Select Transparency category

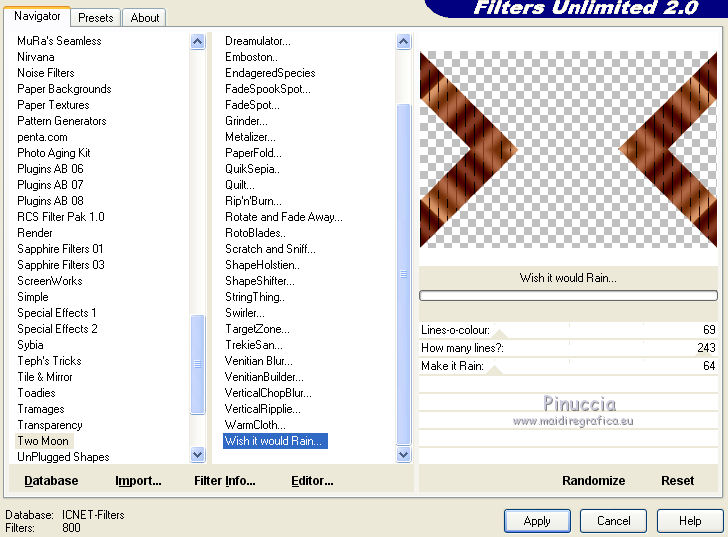(50, 425)
